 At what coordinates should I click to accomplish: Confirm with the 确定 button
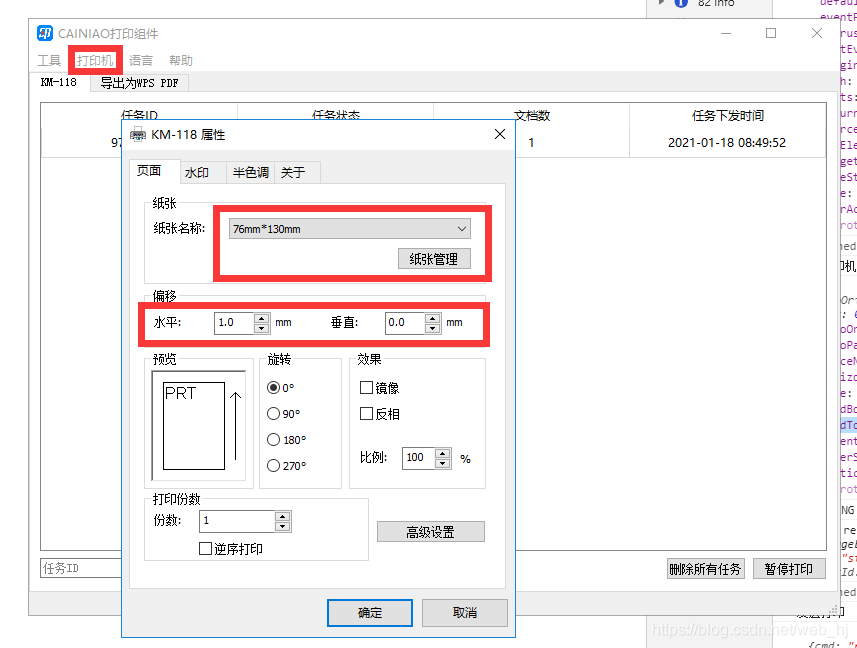click(370, 613)
